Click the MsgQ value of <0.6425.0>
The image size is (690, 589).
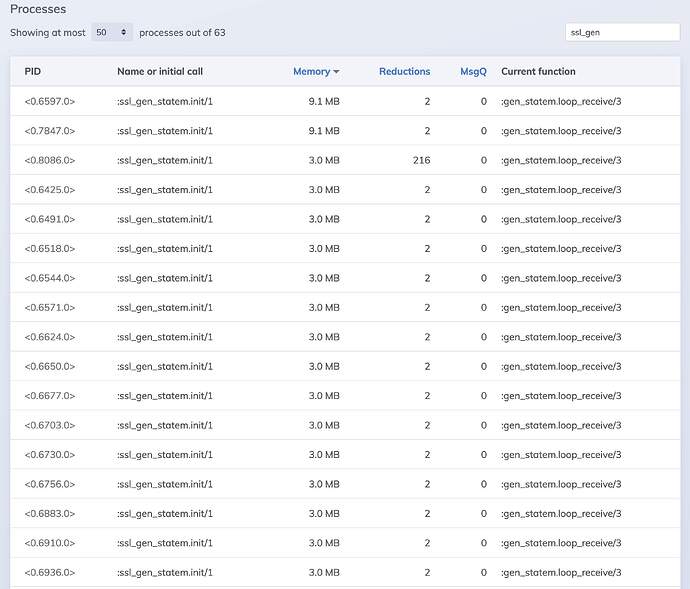484,190
